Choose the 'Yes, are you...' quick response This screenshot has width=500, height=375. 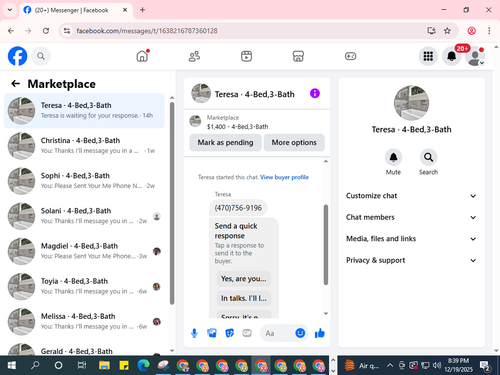[244, 279]
